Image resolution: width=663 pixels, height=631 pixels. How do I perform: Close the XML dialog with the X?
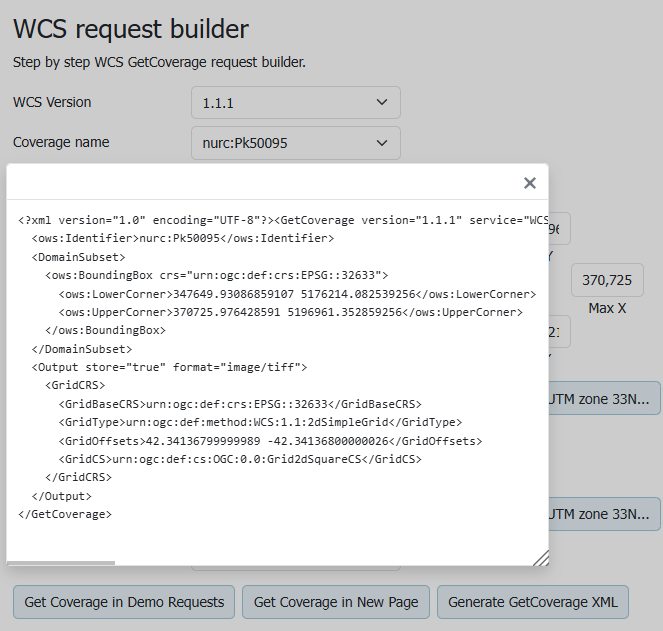[x=530, y=183]
